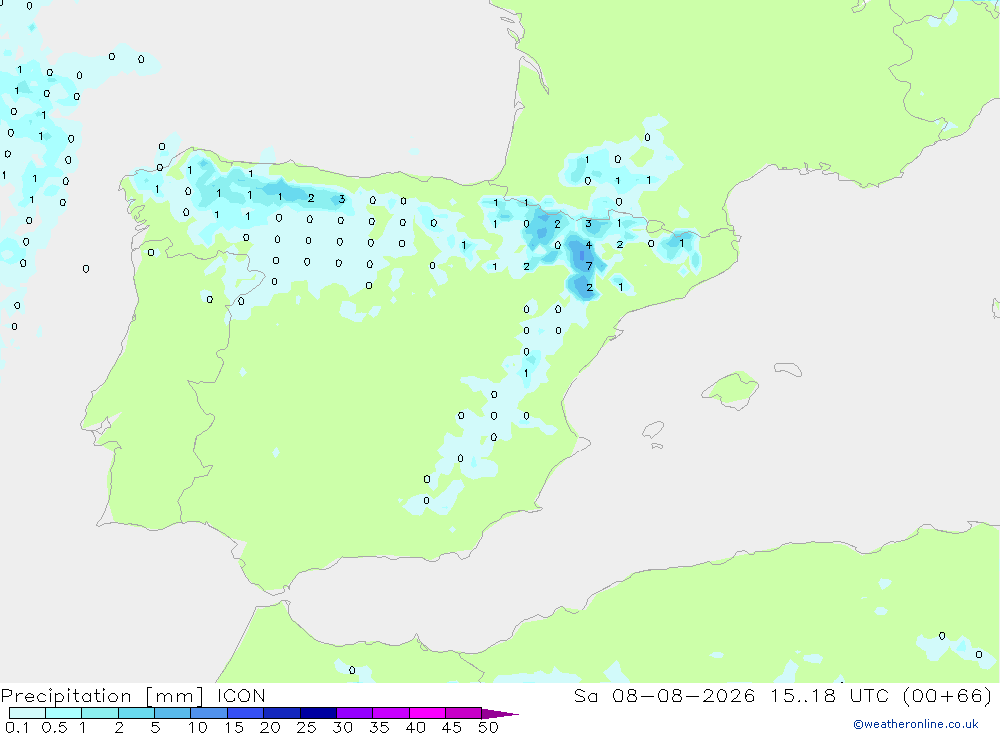Select the 5–10 mm legend swatch

(x=173, y=713)
